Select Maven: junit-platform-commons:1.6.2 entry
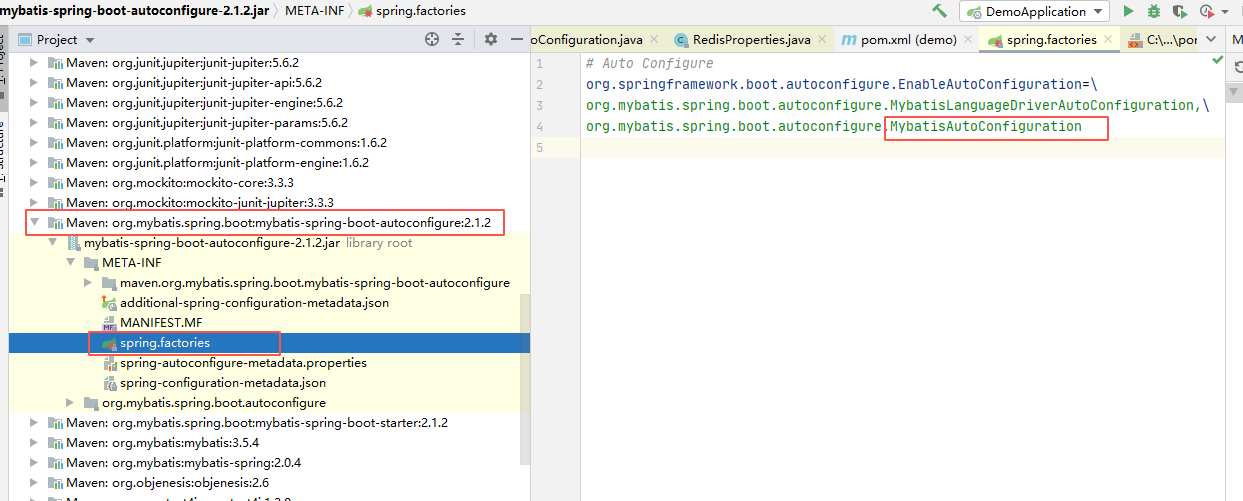 coord(226,143)
